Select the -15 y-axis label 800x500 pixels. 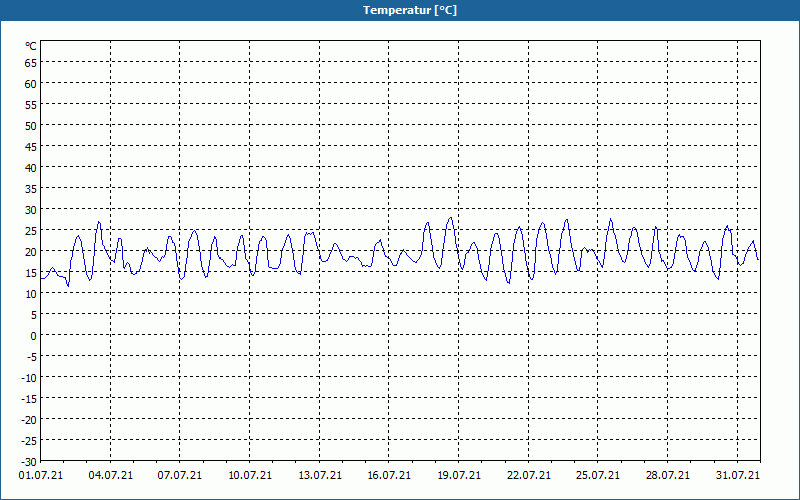tap(29, 398)
